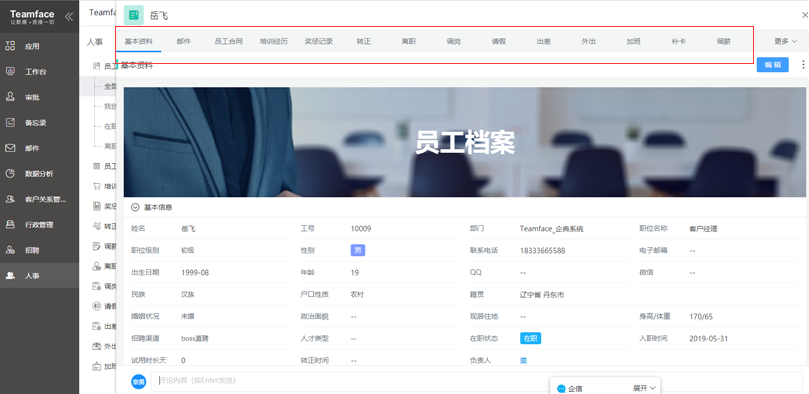
Task: Click the 在职 status tag
Action: tap(530, 338)
